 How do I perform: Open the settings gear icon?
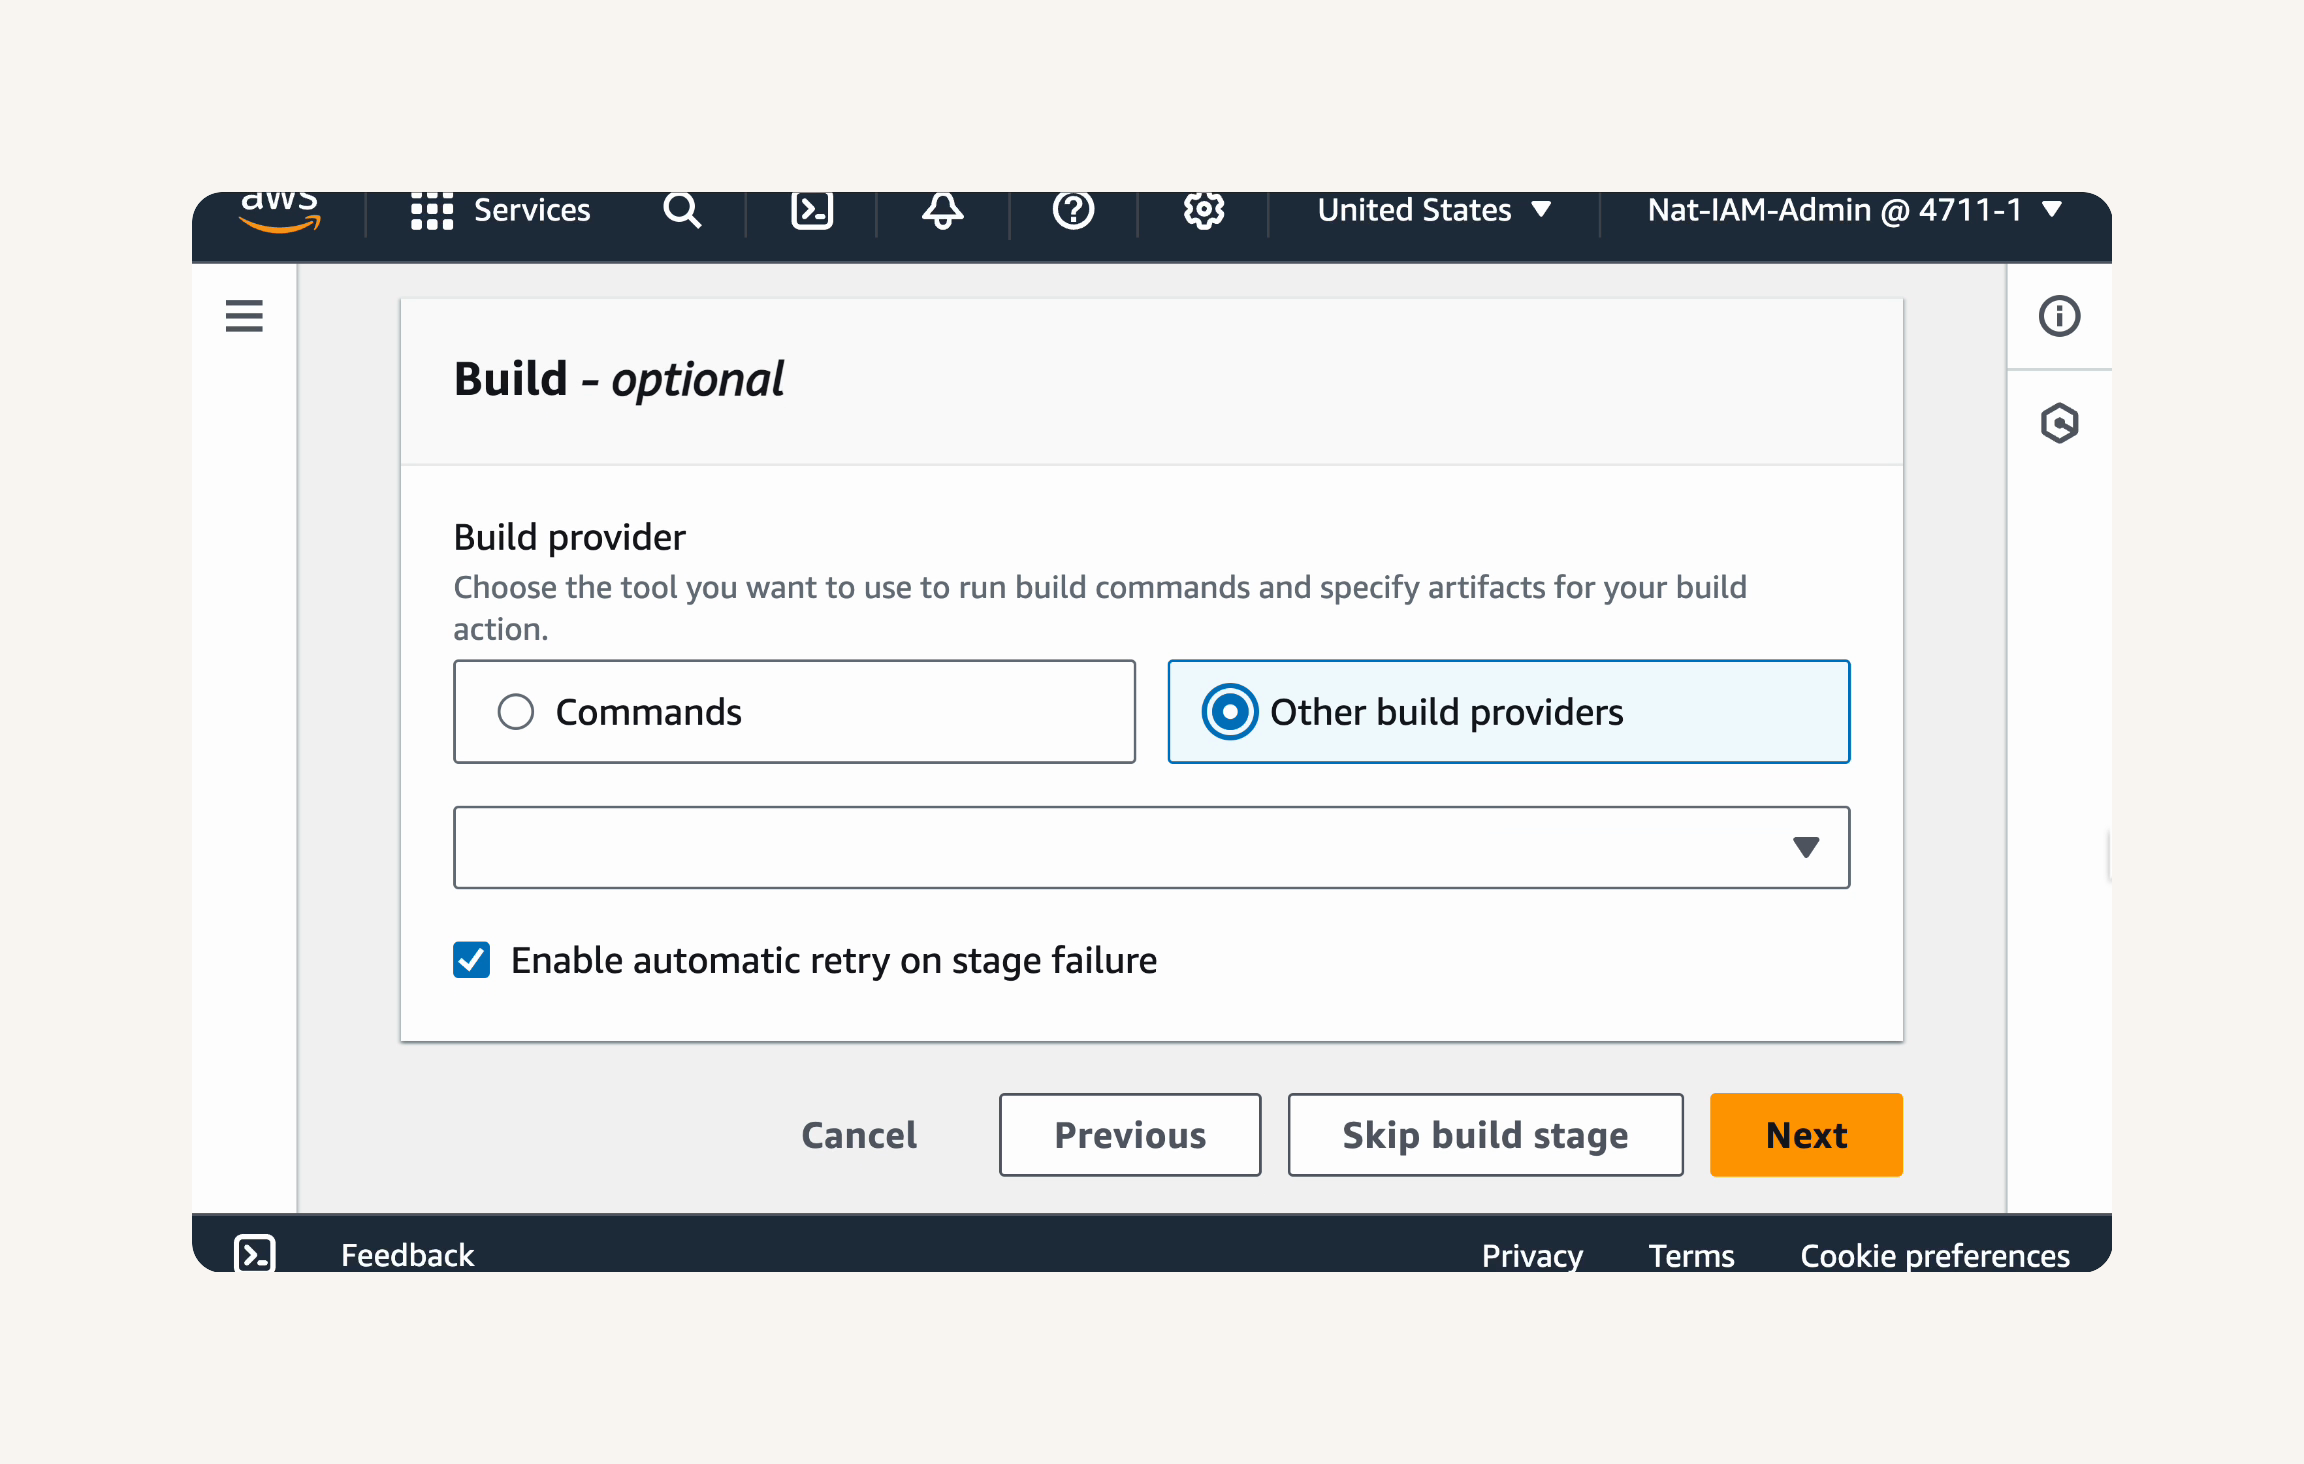tap(1204, 211)
